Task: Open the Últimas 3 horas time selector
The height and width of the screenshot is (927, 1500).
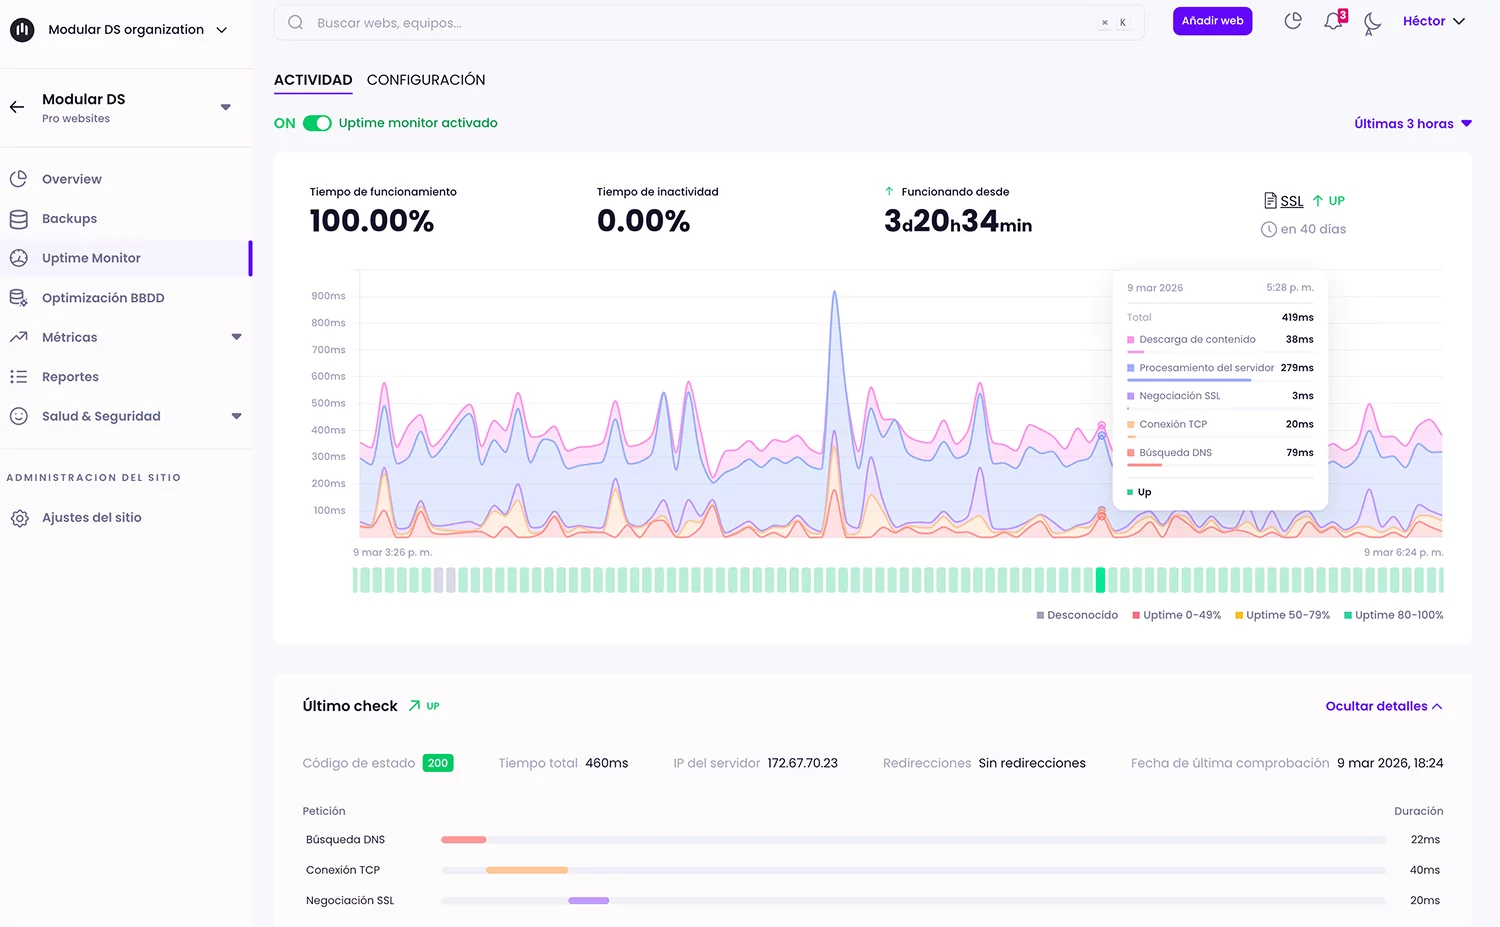Action: pyautogui.click(x=1411, y=123)
